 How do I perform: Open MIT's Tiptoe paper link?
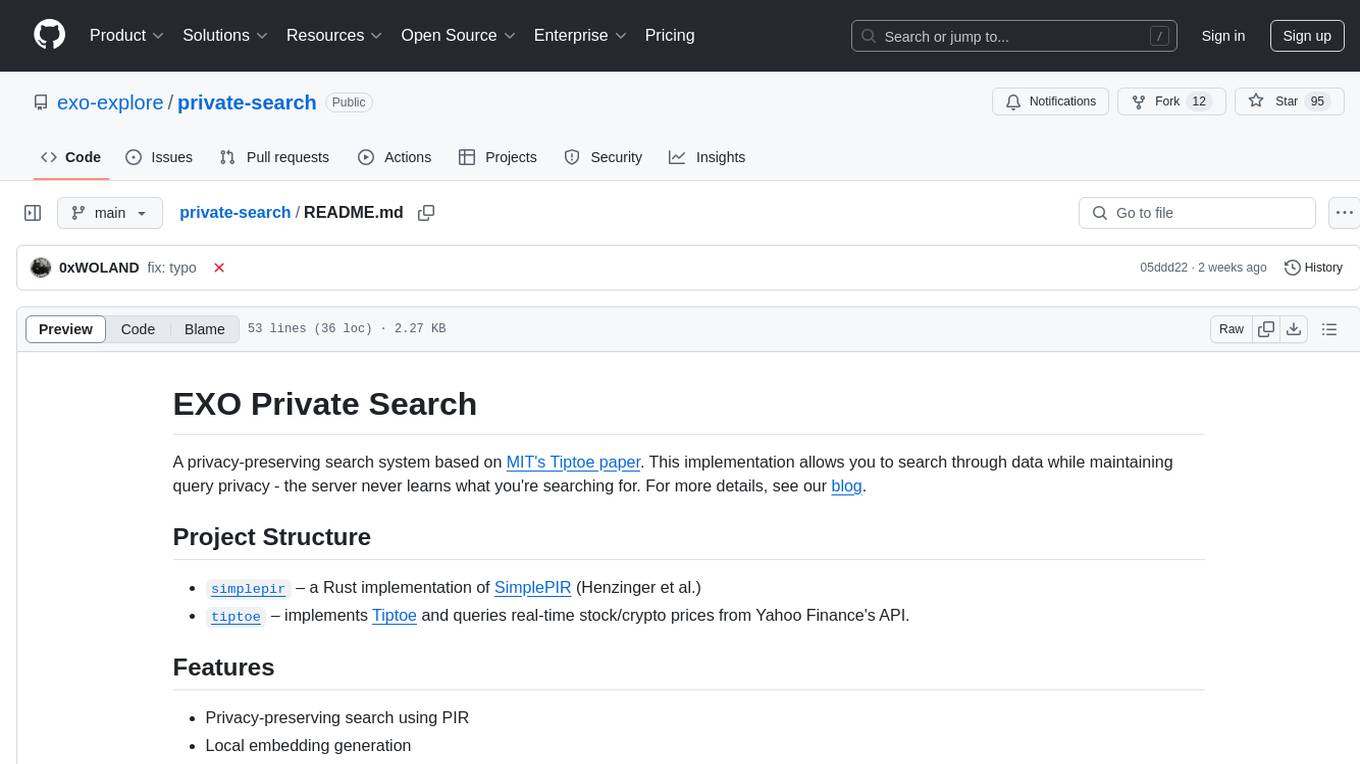click(x=573, y=462)
